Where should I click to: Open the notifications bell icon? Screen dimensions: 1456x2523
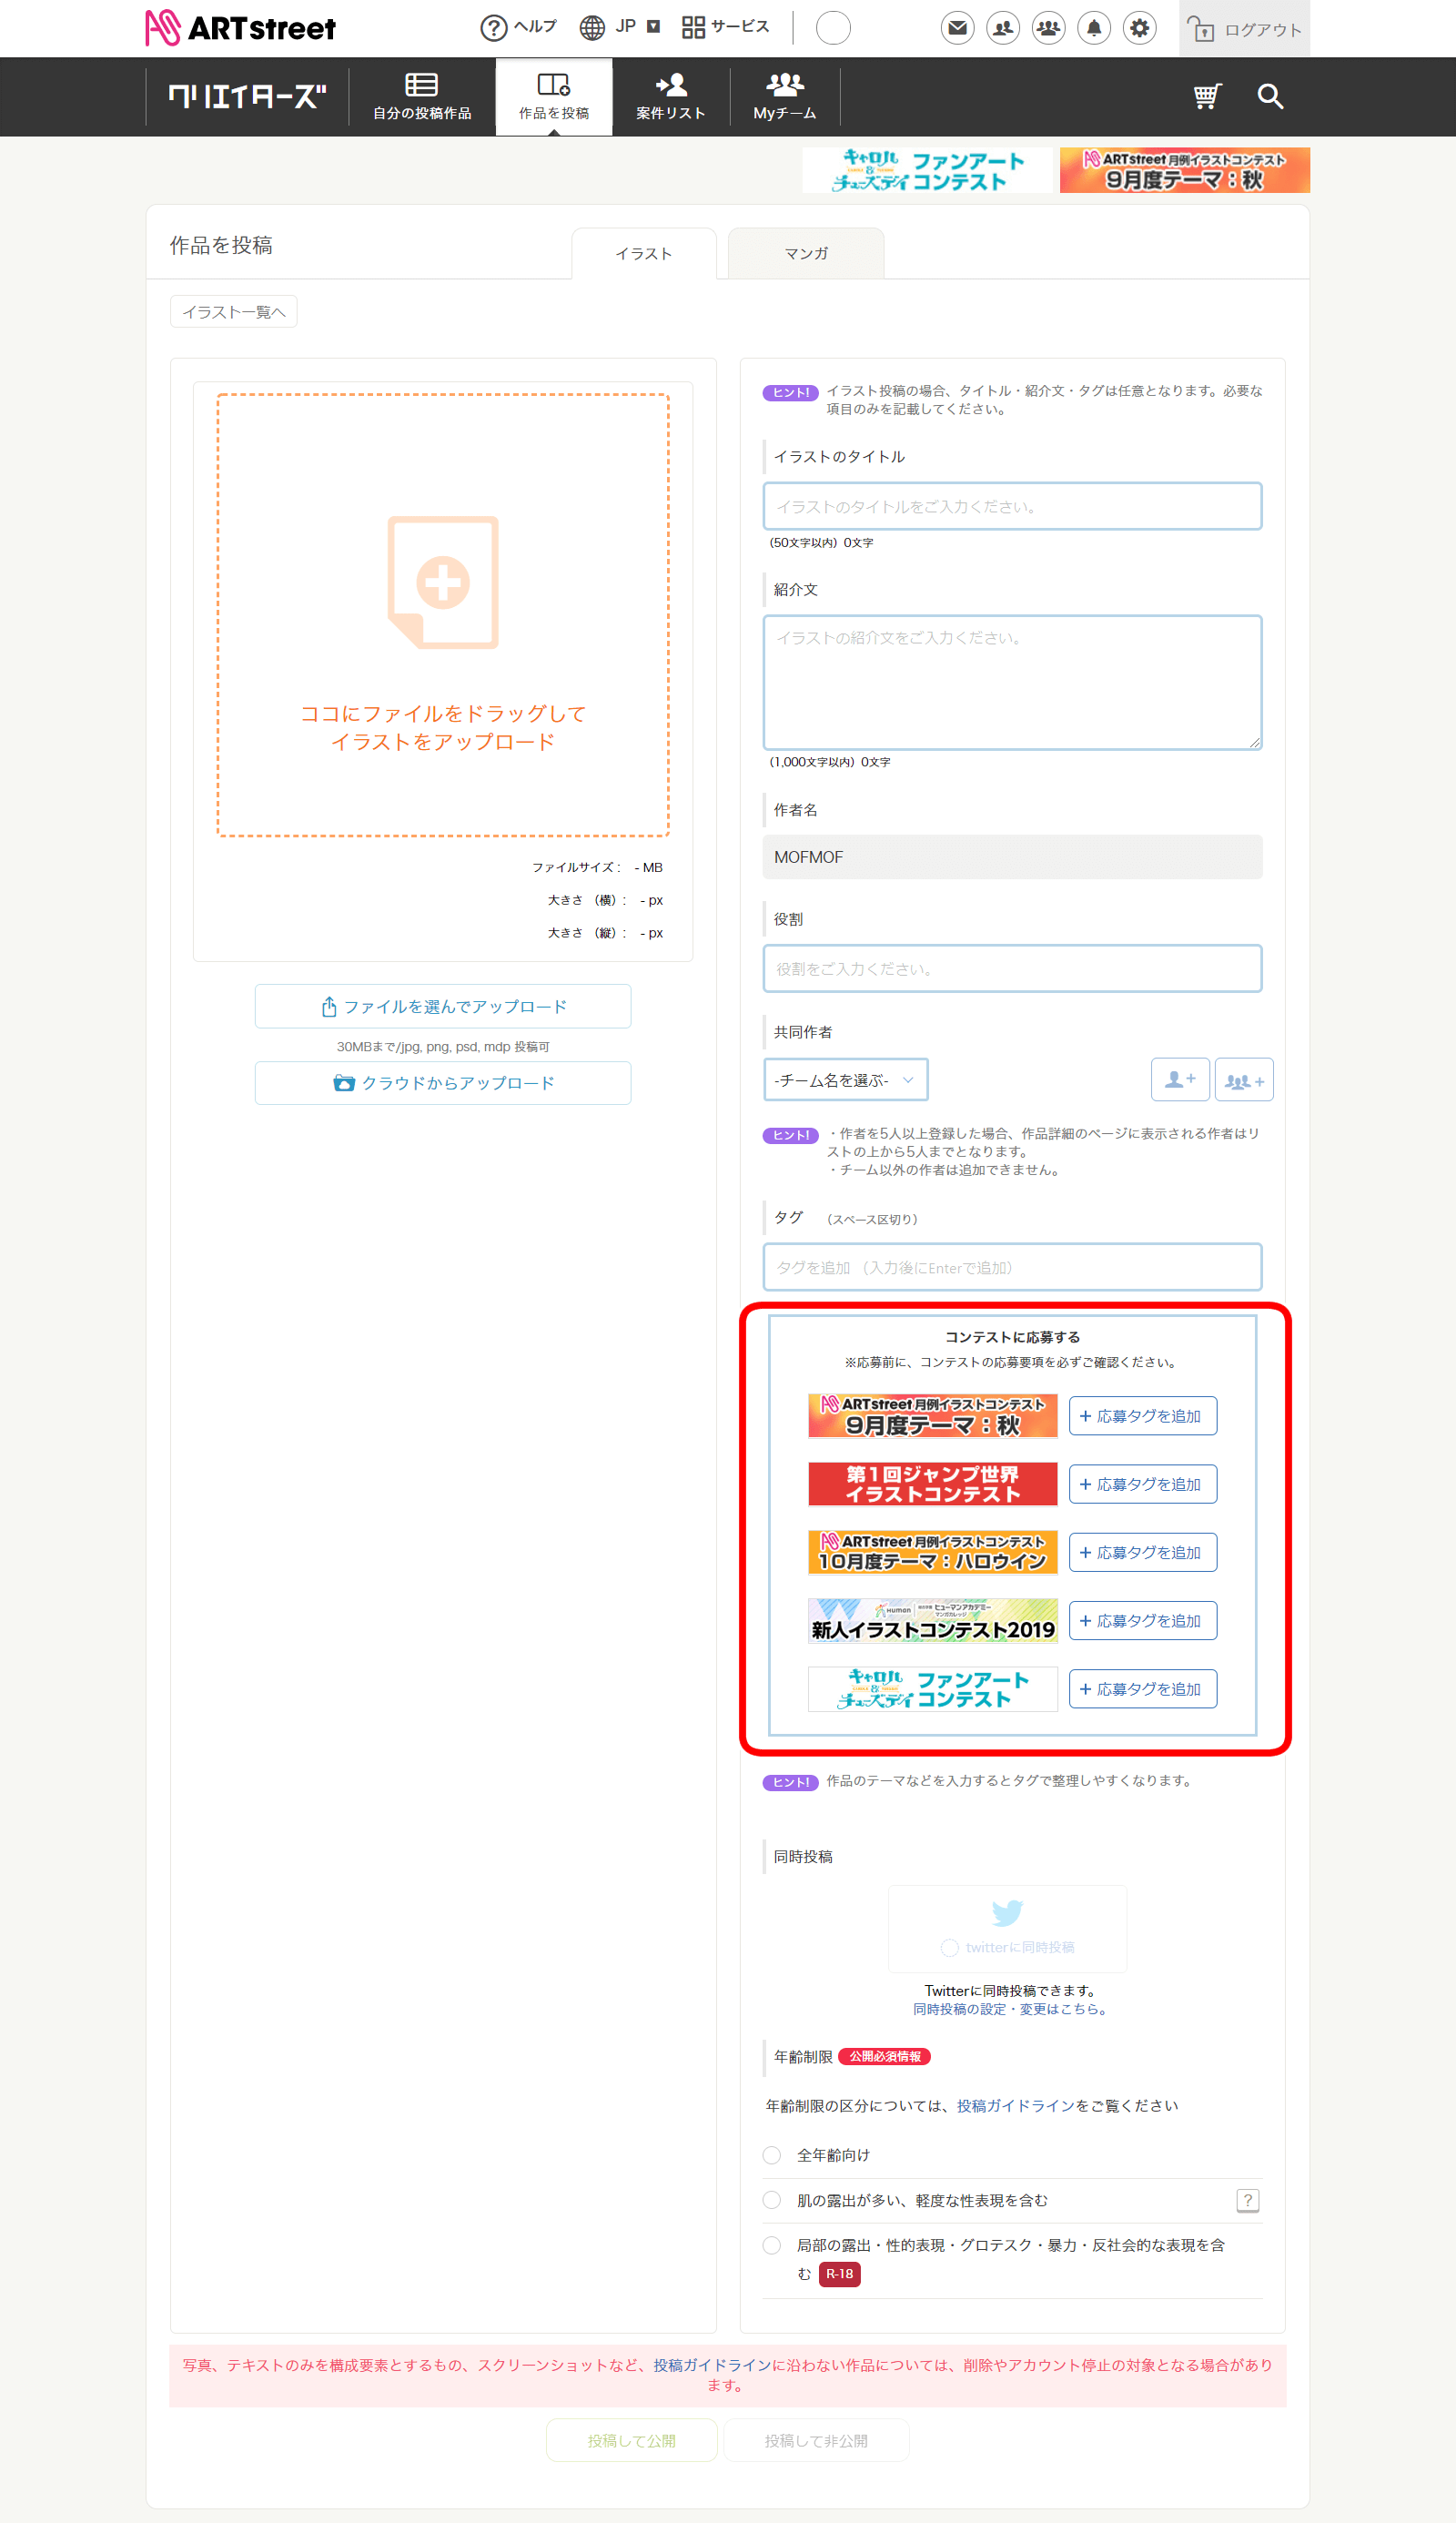point(1094,28)
